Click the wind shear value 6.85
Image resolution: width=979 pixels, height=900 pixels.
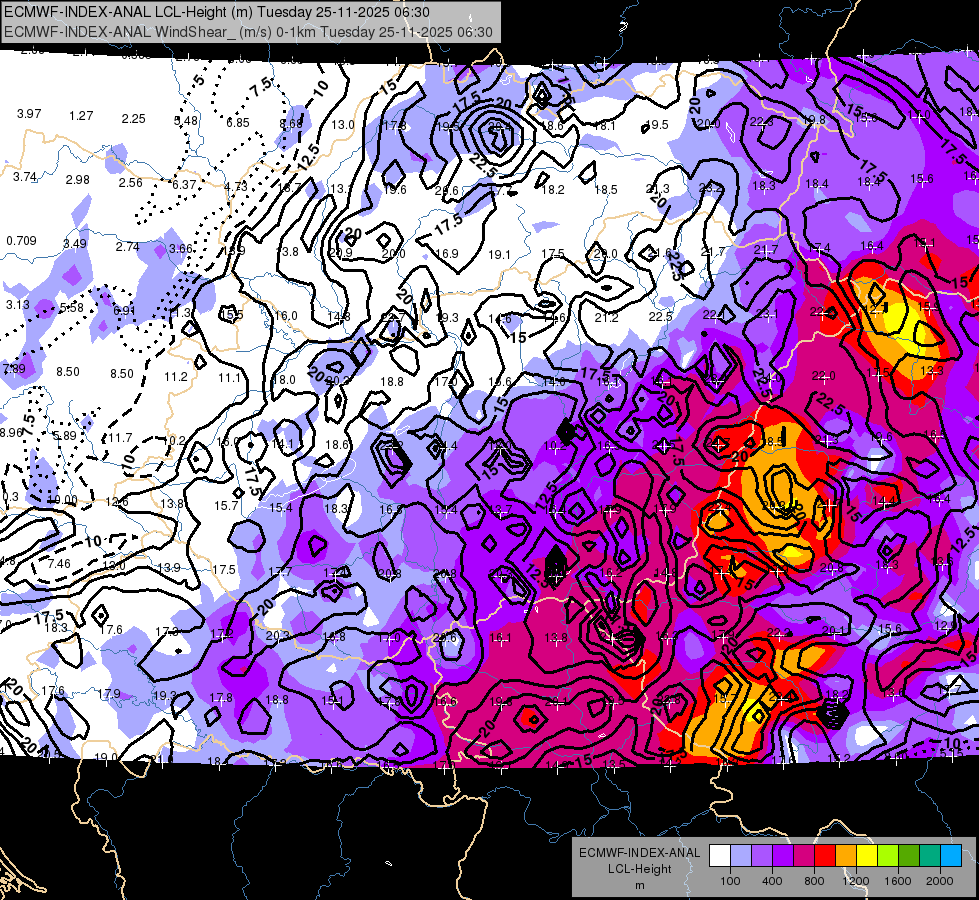(238, 123)
